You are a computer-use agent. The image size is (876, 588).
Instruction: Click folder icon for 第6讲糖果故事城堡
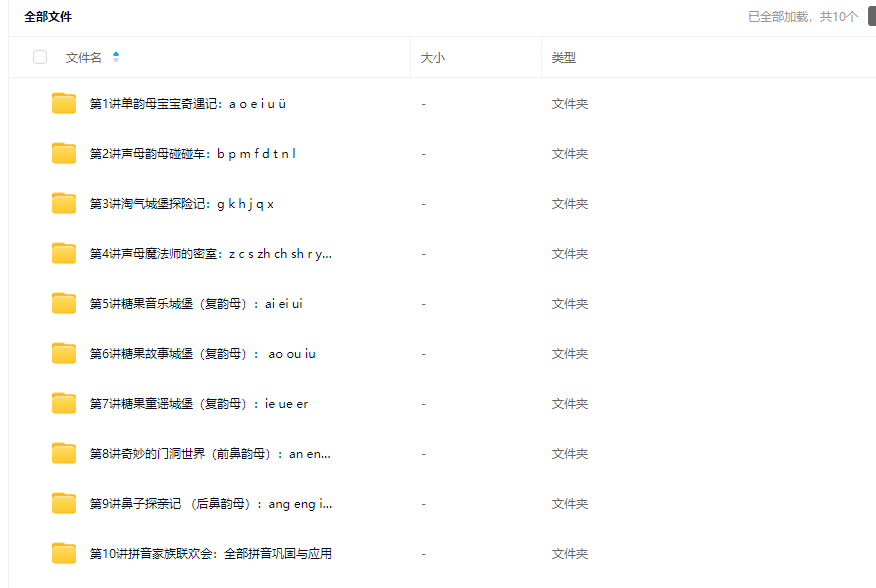64,353
